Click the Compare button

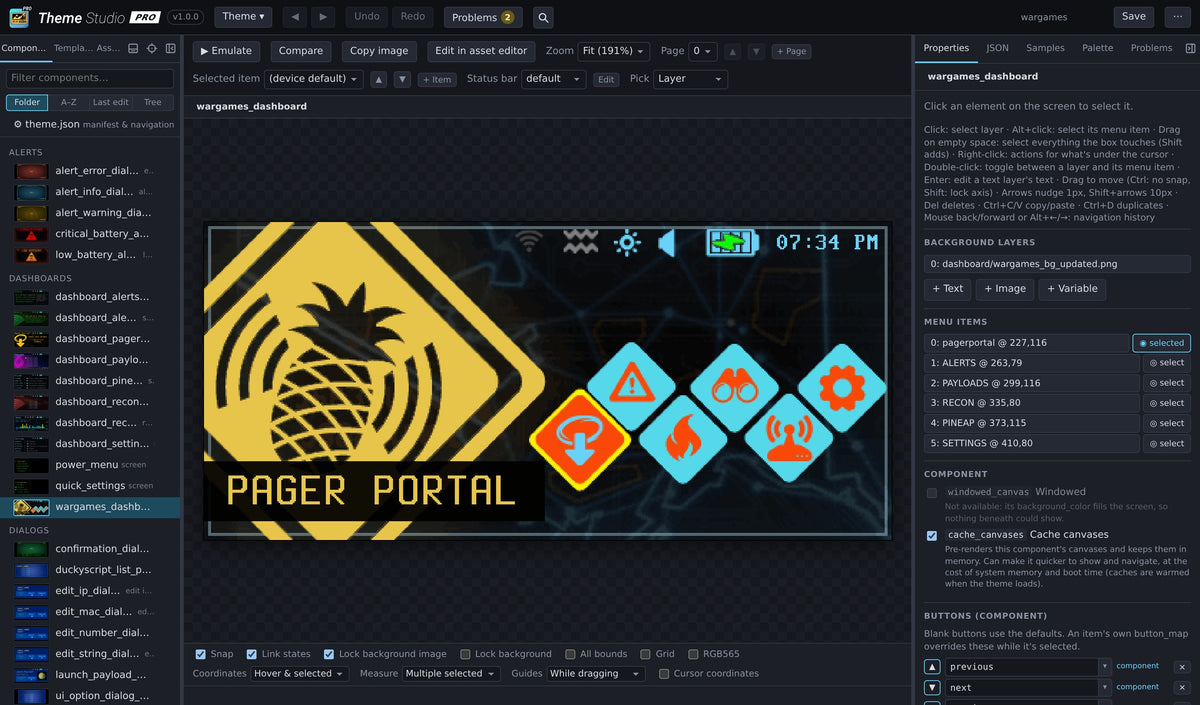[301, 51]
